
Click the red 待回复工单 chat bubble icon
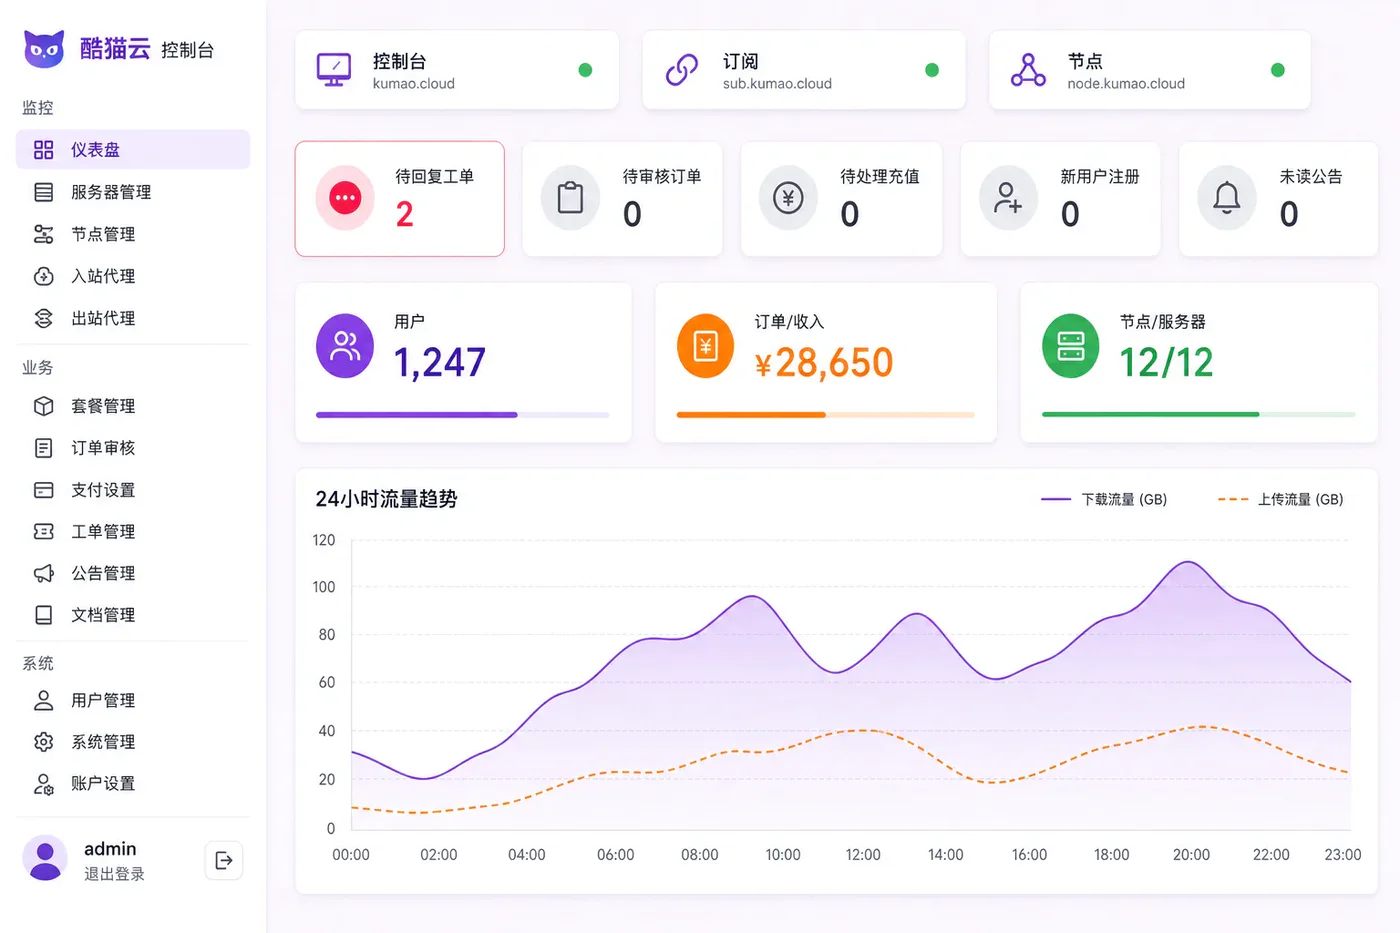click(345, 198)
